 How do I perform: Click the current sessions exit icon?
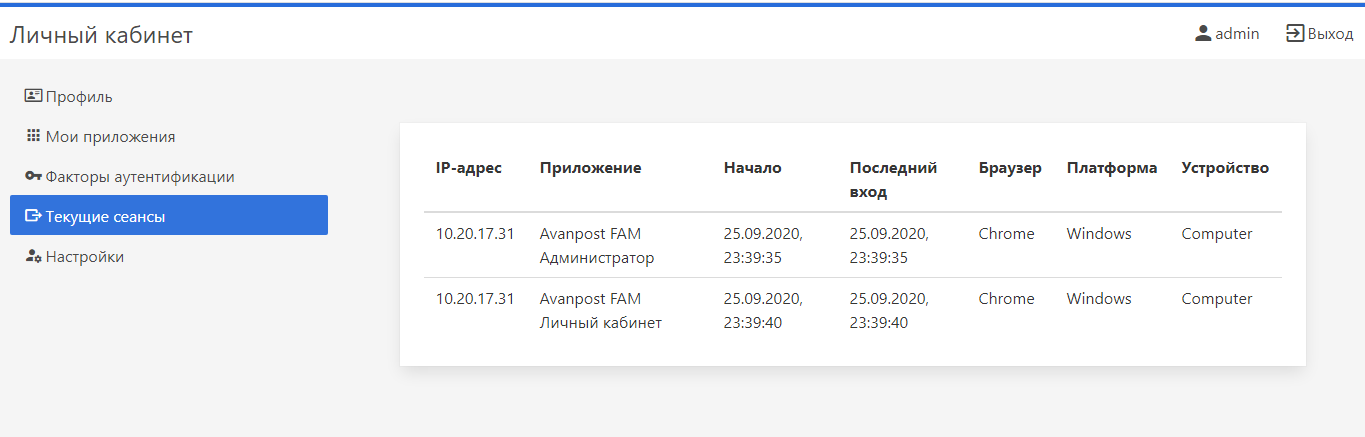33,216
